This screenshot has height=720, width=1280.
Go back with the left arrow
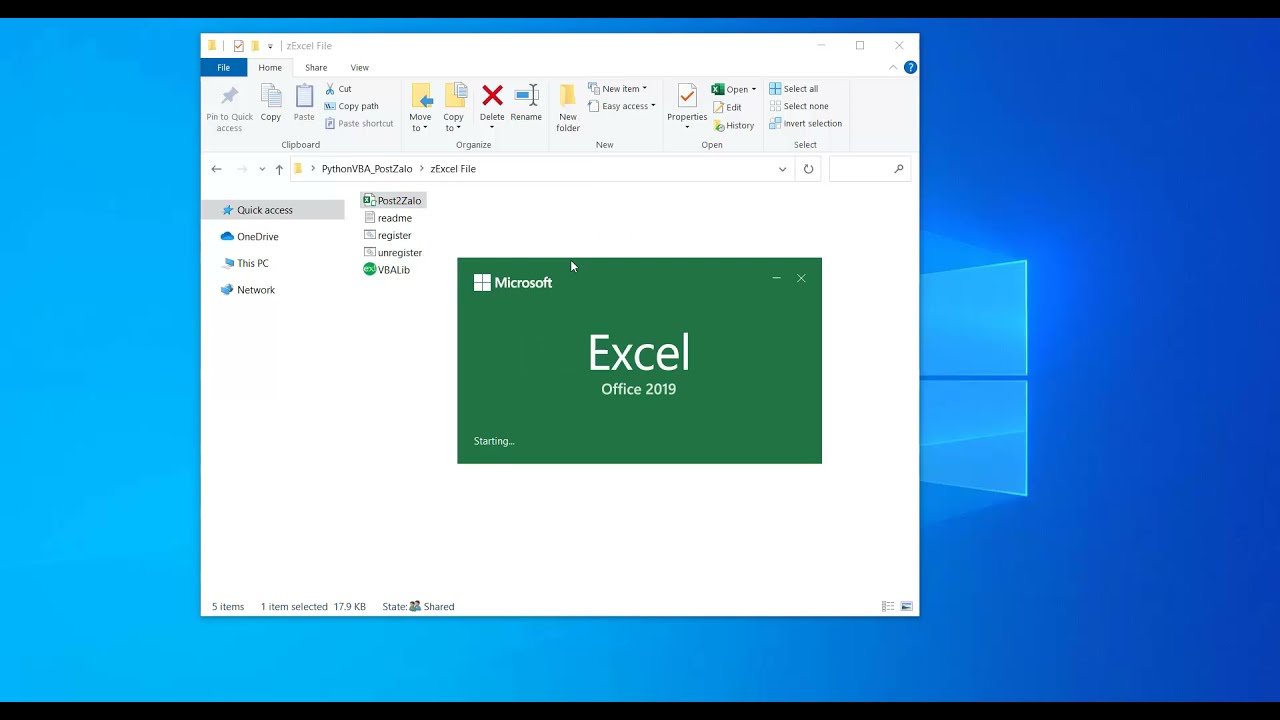pos(216,169)
